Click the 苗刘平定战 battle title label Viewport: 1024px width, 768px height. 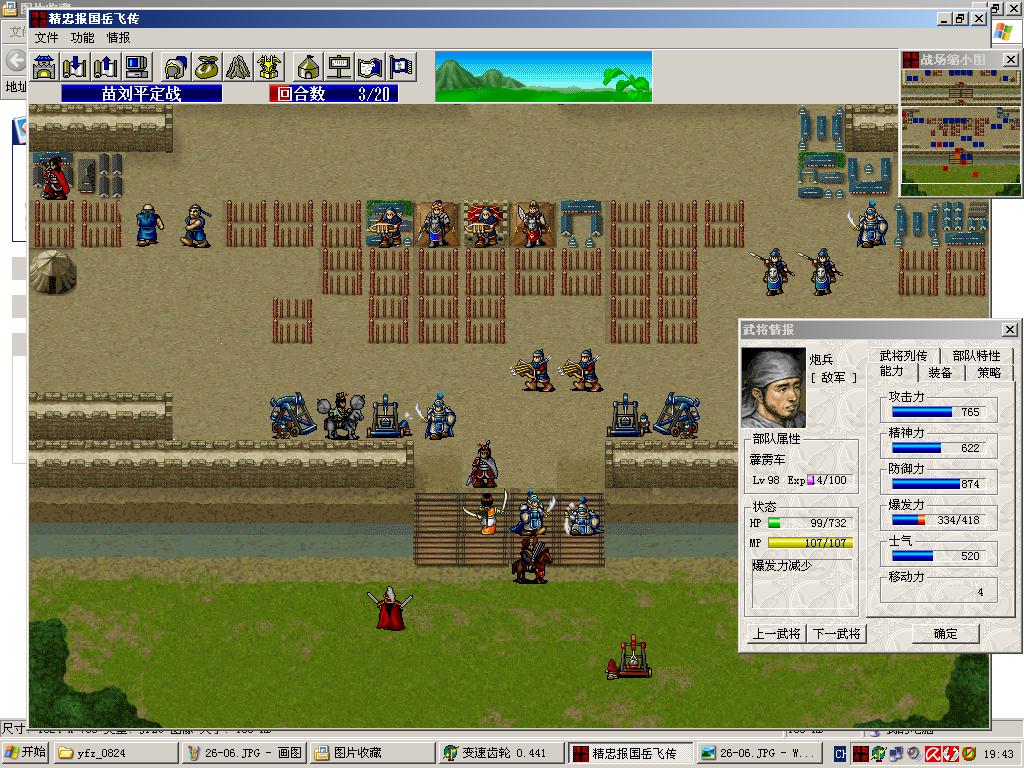click(142, 93)
